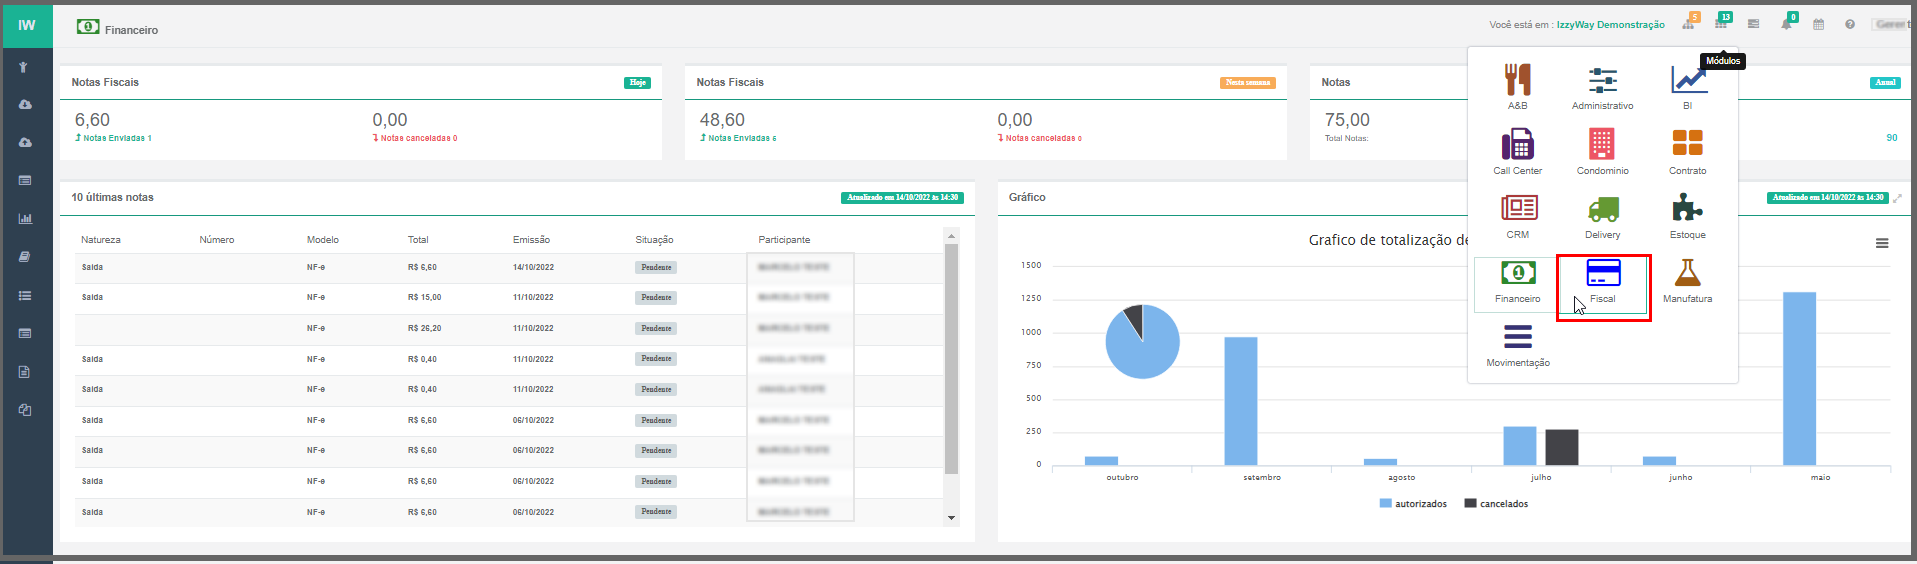Select the A&B fork and knife module
Screen dimensions: 1917x564
[1517, 86]
